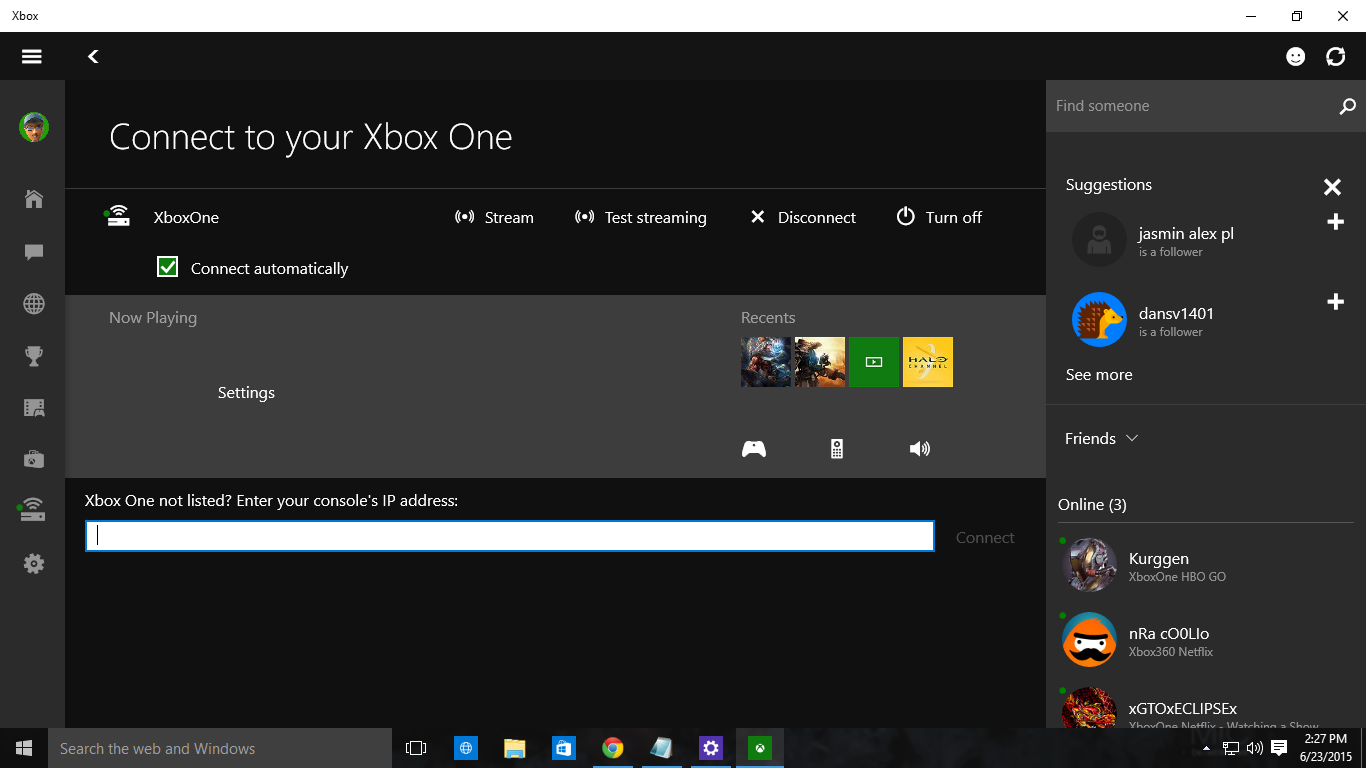1366x768 pixels.
Task: Click the search magnifier next to Find someone
Action: (1347, 106)
